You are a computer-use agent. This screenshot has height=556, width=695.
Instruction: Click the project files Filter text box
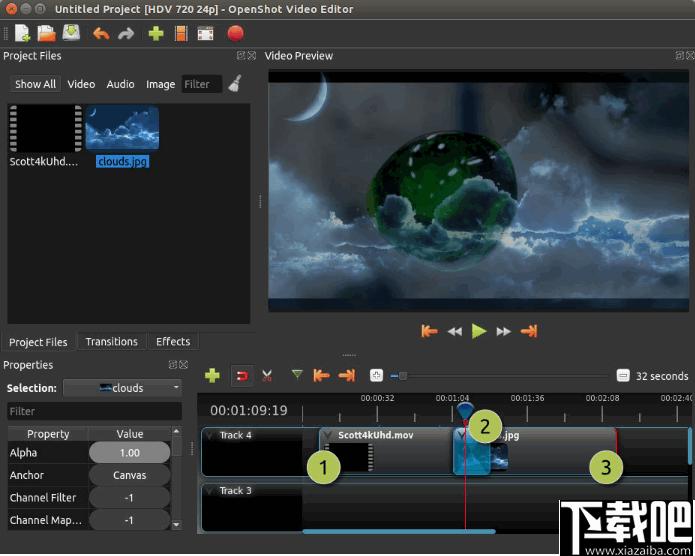202,84
